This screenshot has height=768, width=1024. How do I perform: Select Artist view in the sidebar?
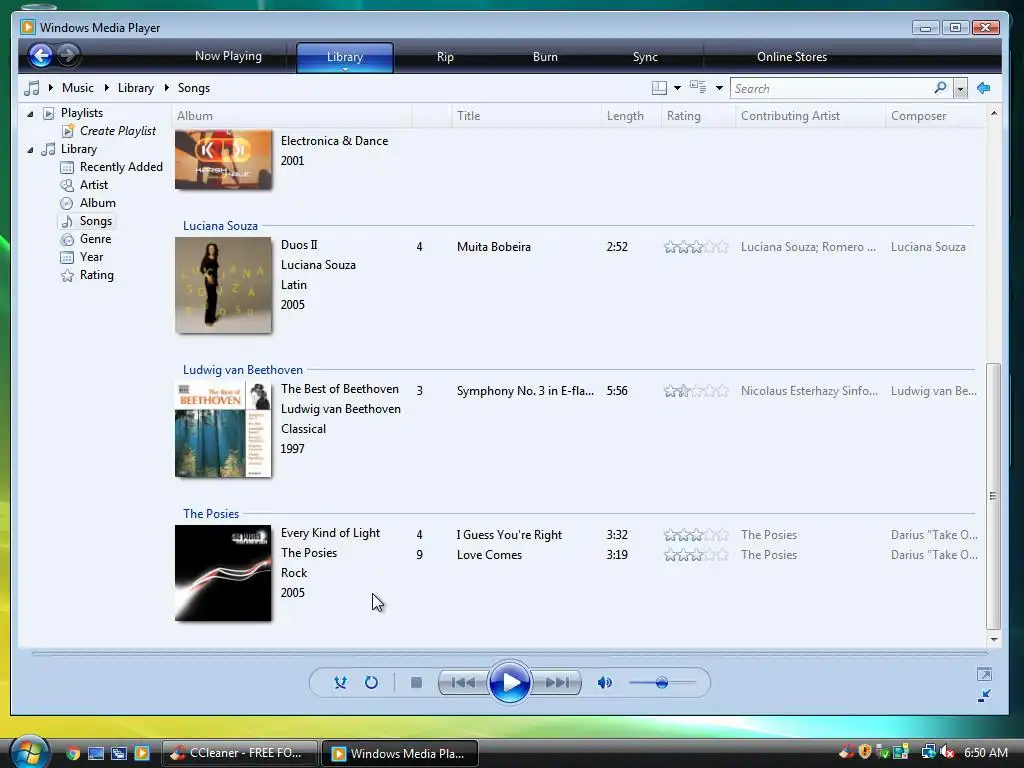(93, 185)
